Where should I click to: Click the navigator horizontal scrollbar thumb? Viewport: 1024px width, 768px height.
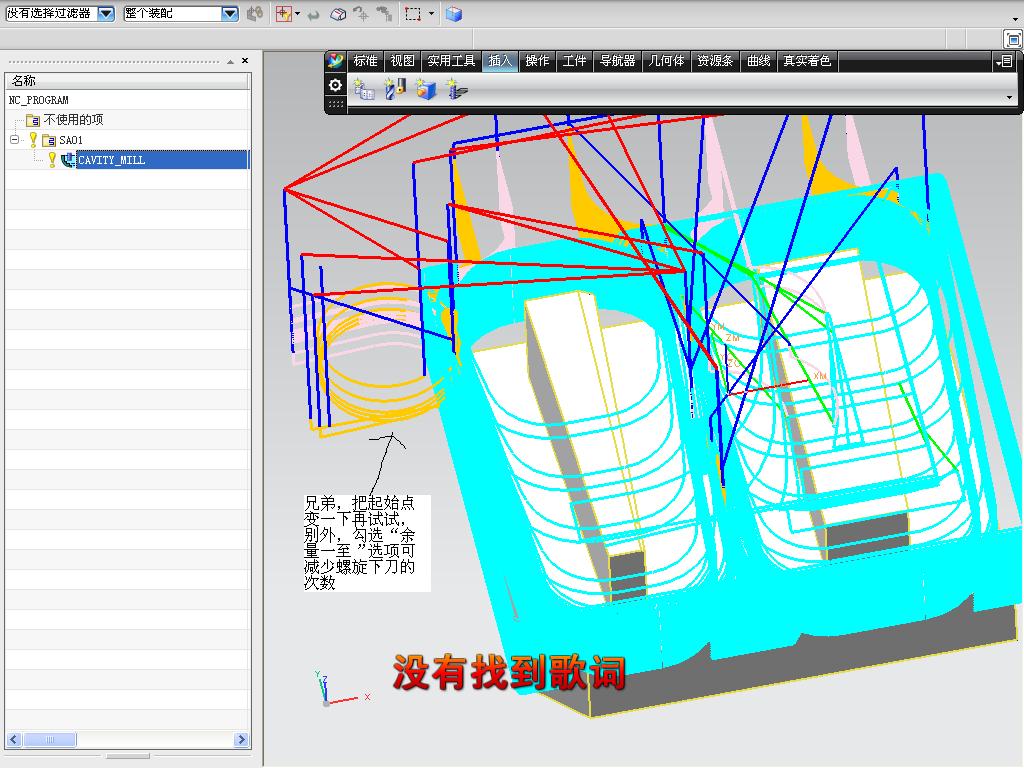coord(50,739)
